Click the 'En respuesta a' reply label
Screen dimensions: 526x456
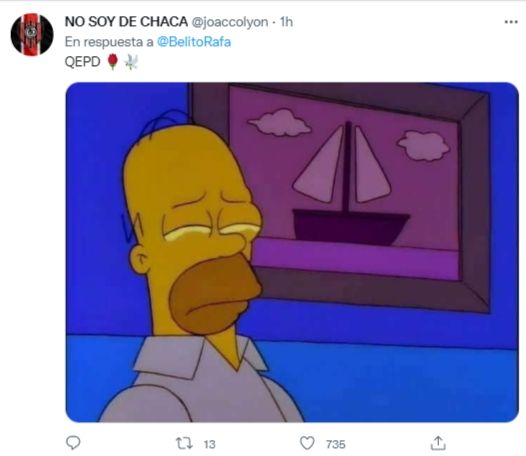pyautogui.click(x=109, y=42)
